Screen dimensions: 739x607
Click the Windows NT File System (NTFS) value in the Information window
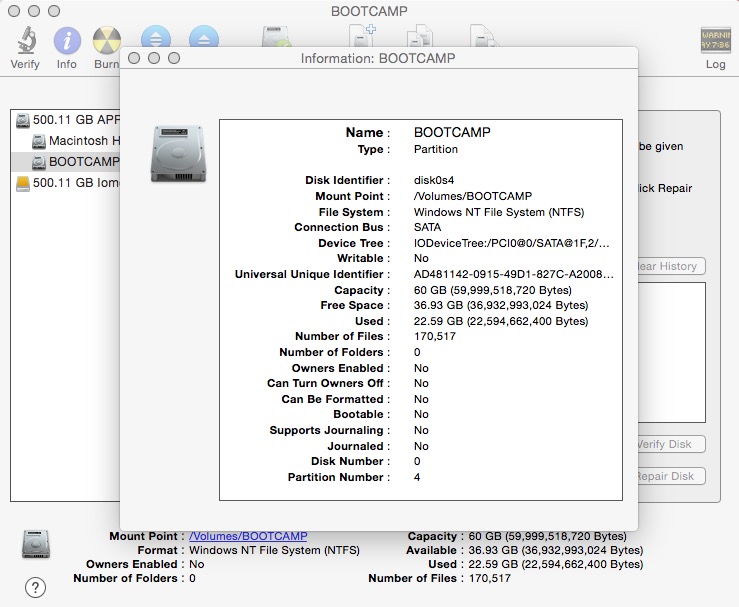499,212
